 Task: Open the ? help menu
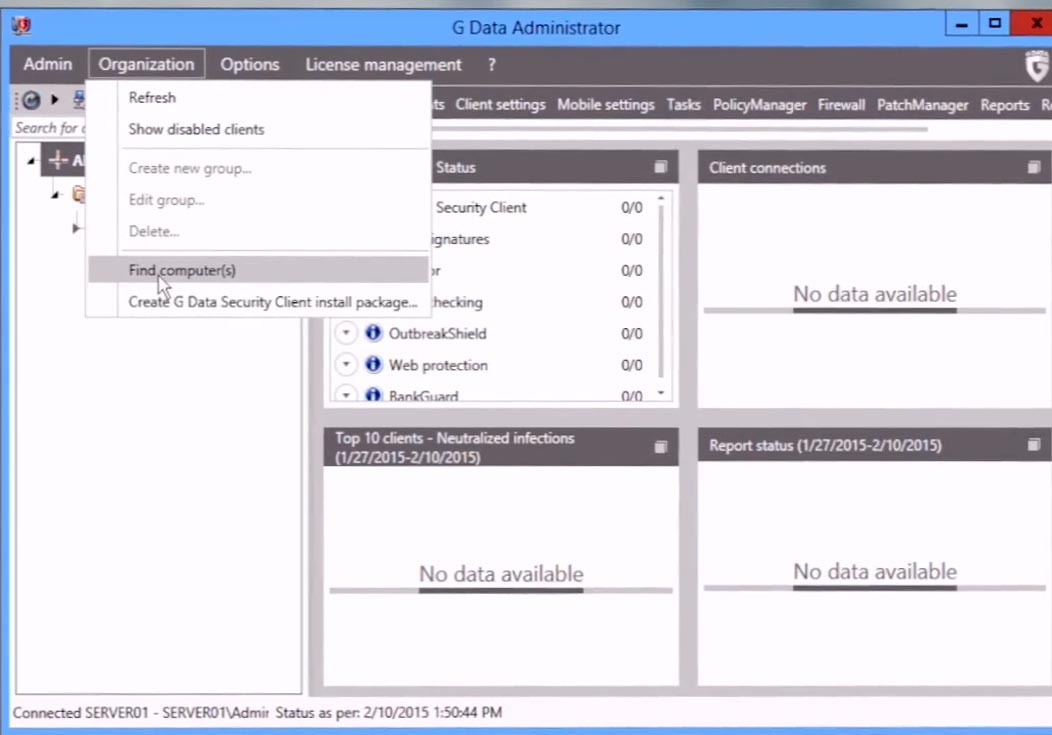click(492, 64)
